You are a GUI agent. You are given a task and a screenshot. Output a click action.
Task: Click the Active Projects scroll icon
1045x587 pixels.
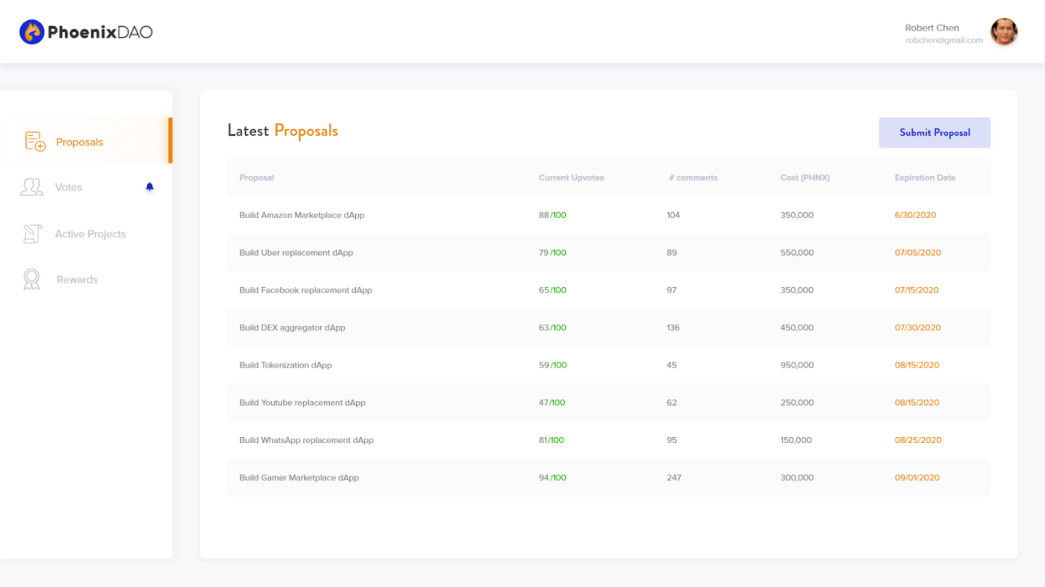32,234
